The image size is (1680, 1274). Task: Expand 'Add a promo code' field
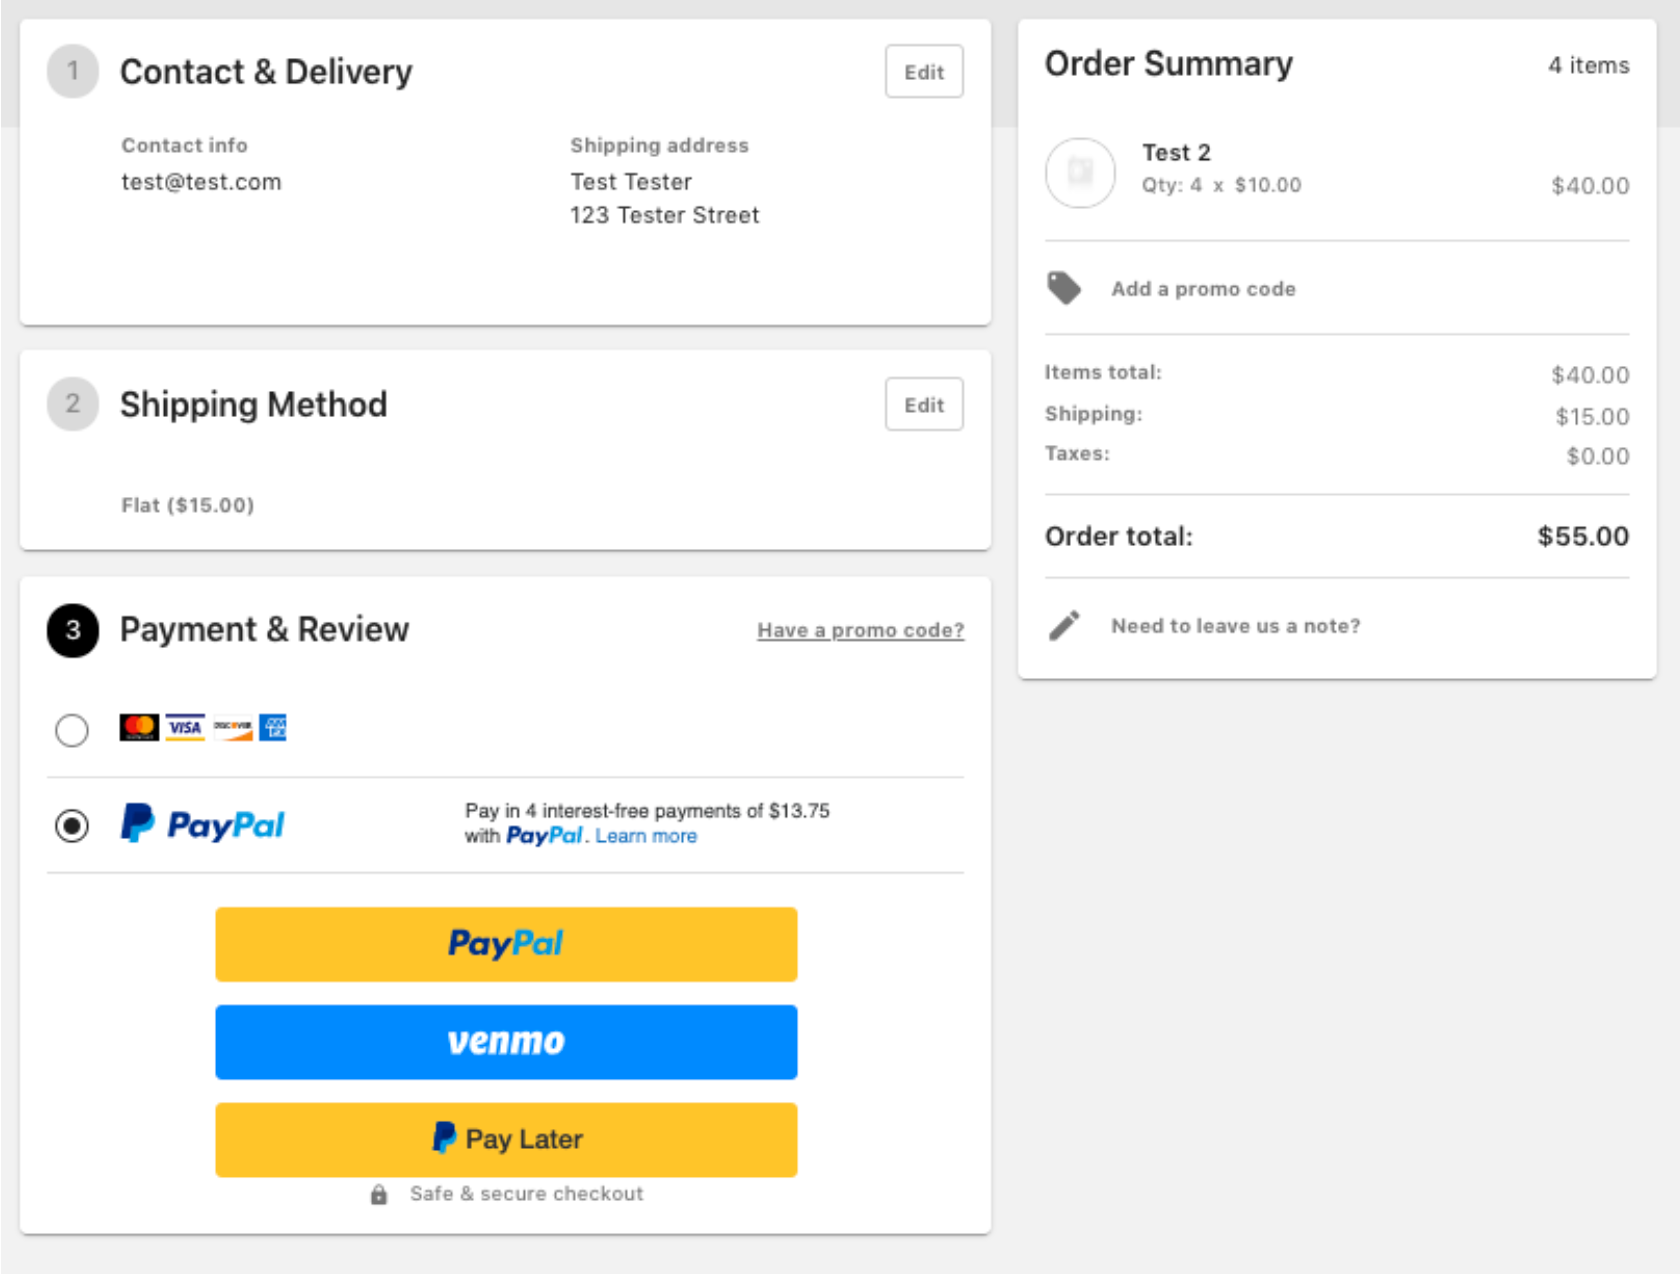tap(1203, 289)
